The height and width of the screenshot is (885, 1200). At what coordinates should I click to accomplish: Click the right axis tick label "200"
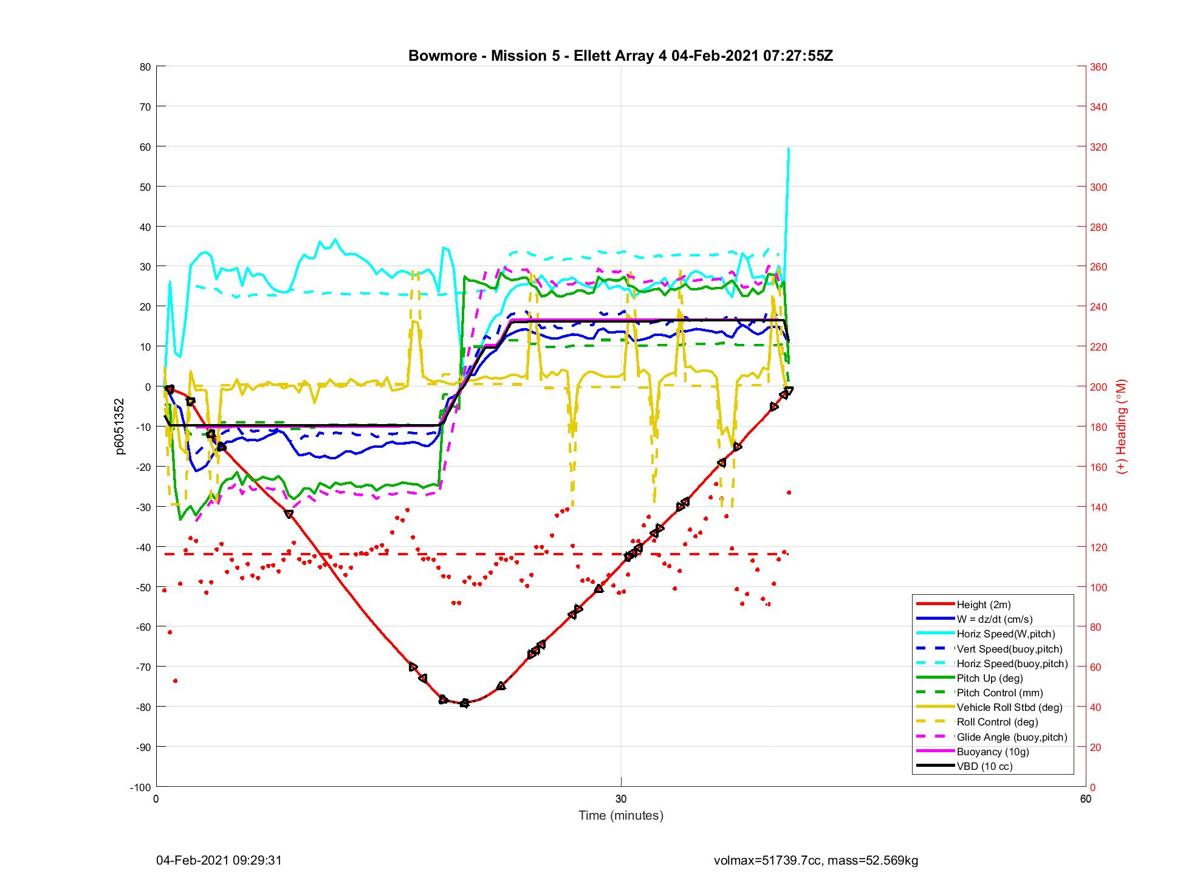(1098, 387)
